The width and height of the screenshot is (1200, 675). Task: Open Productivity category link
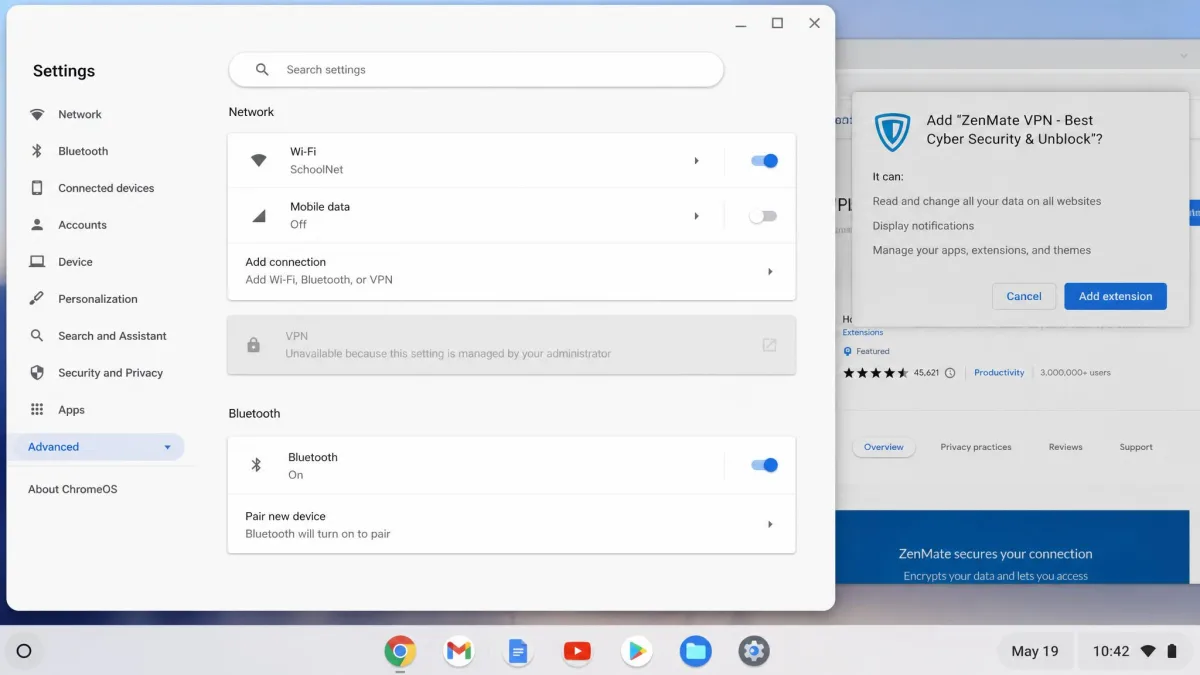(x=999, y=373)
